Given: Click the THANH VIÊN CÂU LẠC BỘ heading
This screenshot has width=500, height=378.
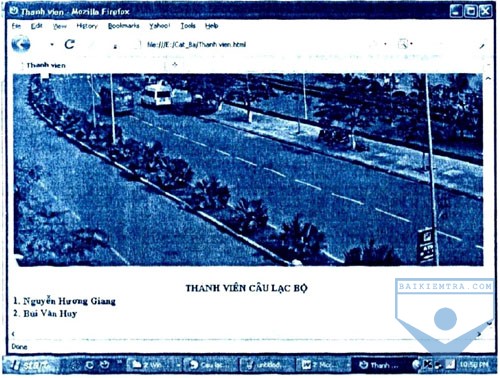Looking at the screenshot, I should pyautogui.click(x=246, y=288).
